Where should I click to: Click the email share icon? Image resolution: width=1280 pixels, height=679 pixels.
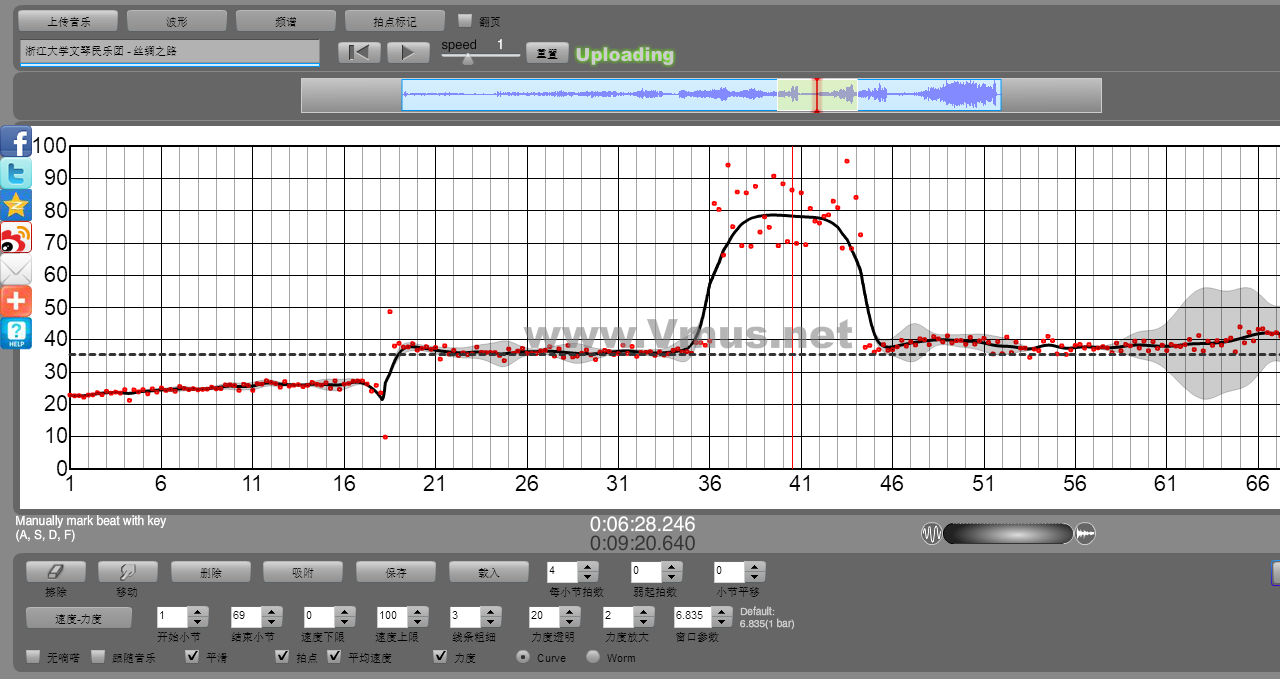tap(16, 270)
